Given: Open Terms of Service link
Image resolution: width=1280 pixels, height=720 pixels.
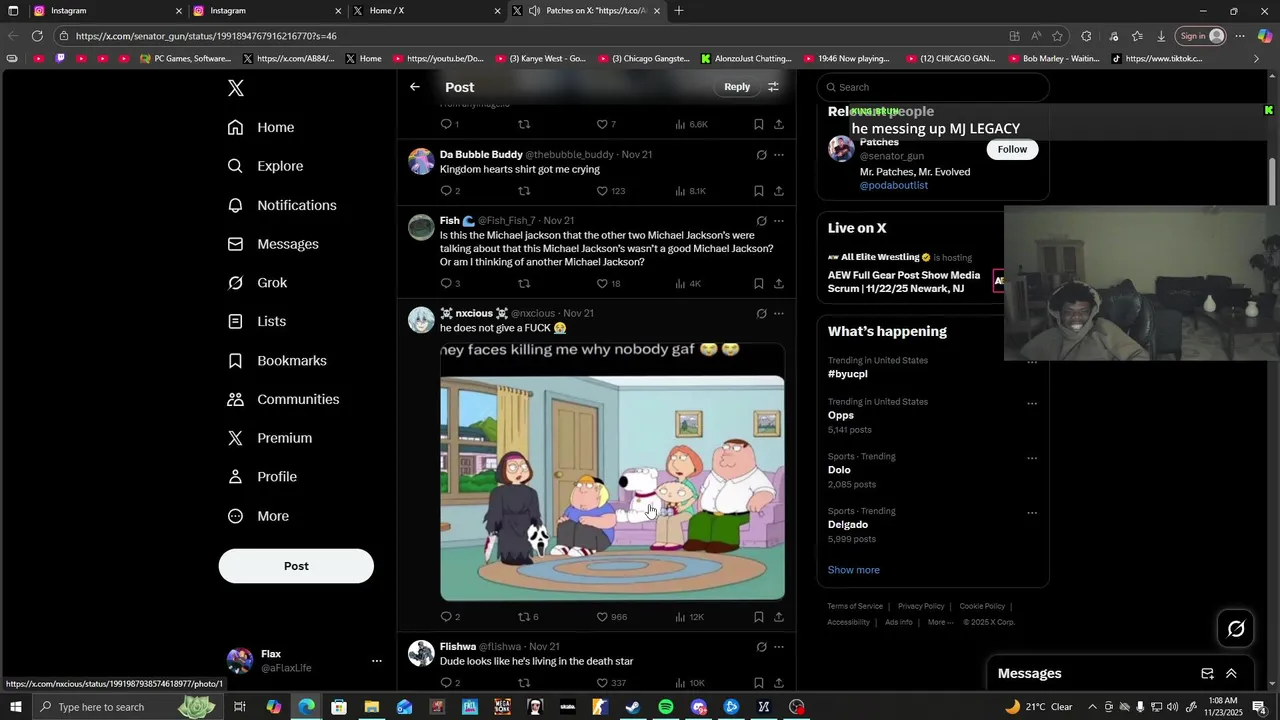Looking at the screenshot, I should tap(855, 606).
